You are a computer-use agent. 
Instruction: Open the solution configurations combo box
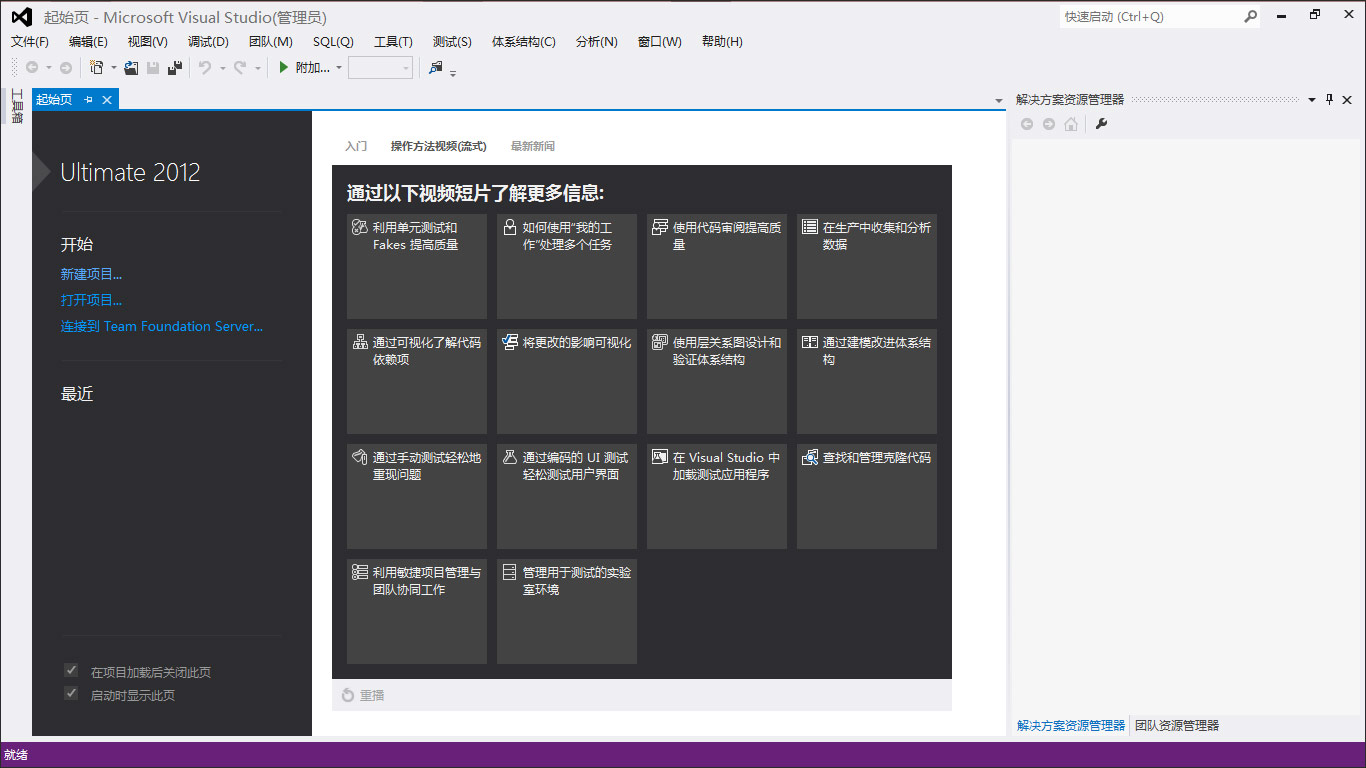(380, 68)
